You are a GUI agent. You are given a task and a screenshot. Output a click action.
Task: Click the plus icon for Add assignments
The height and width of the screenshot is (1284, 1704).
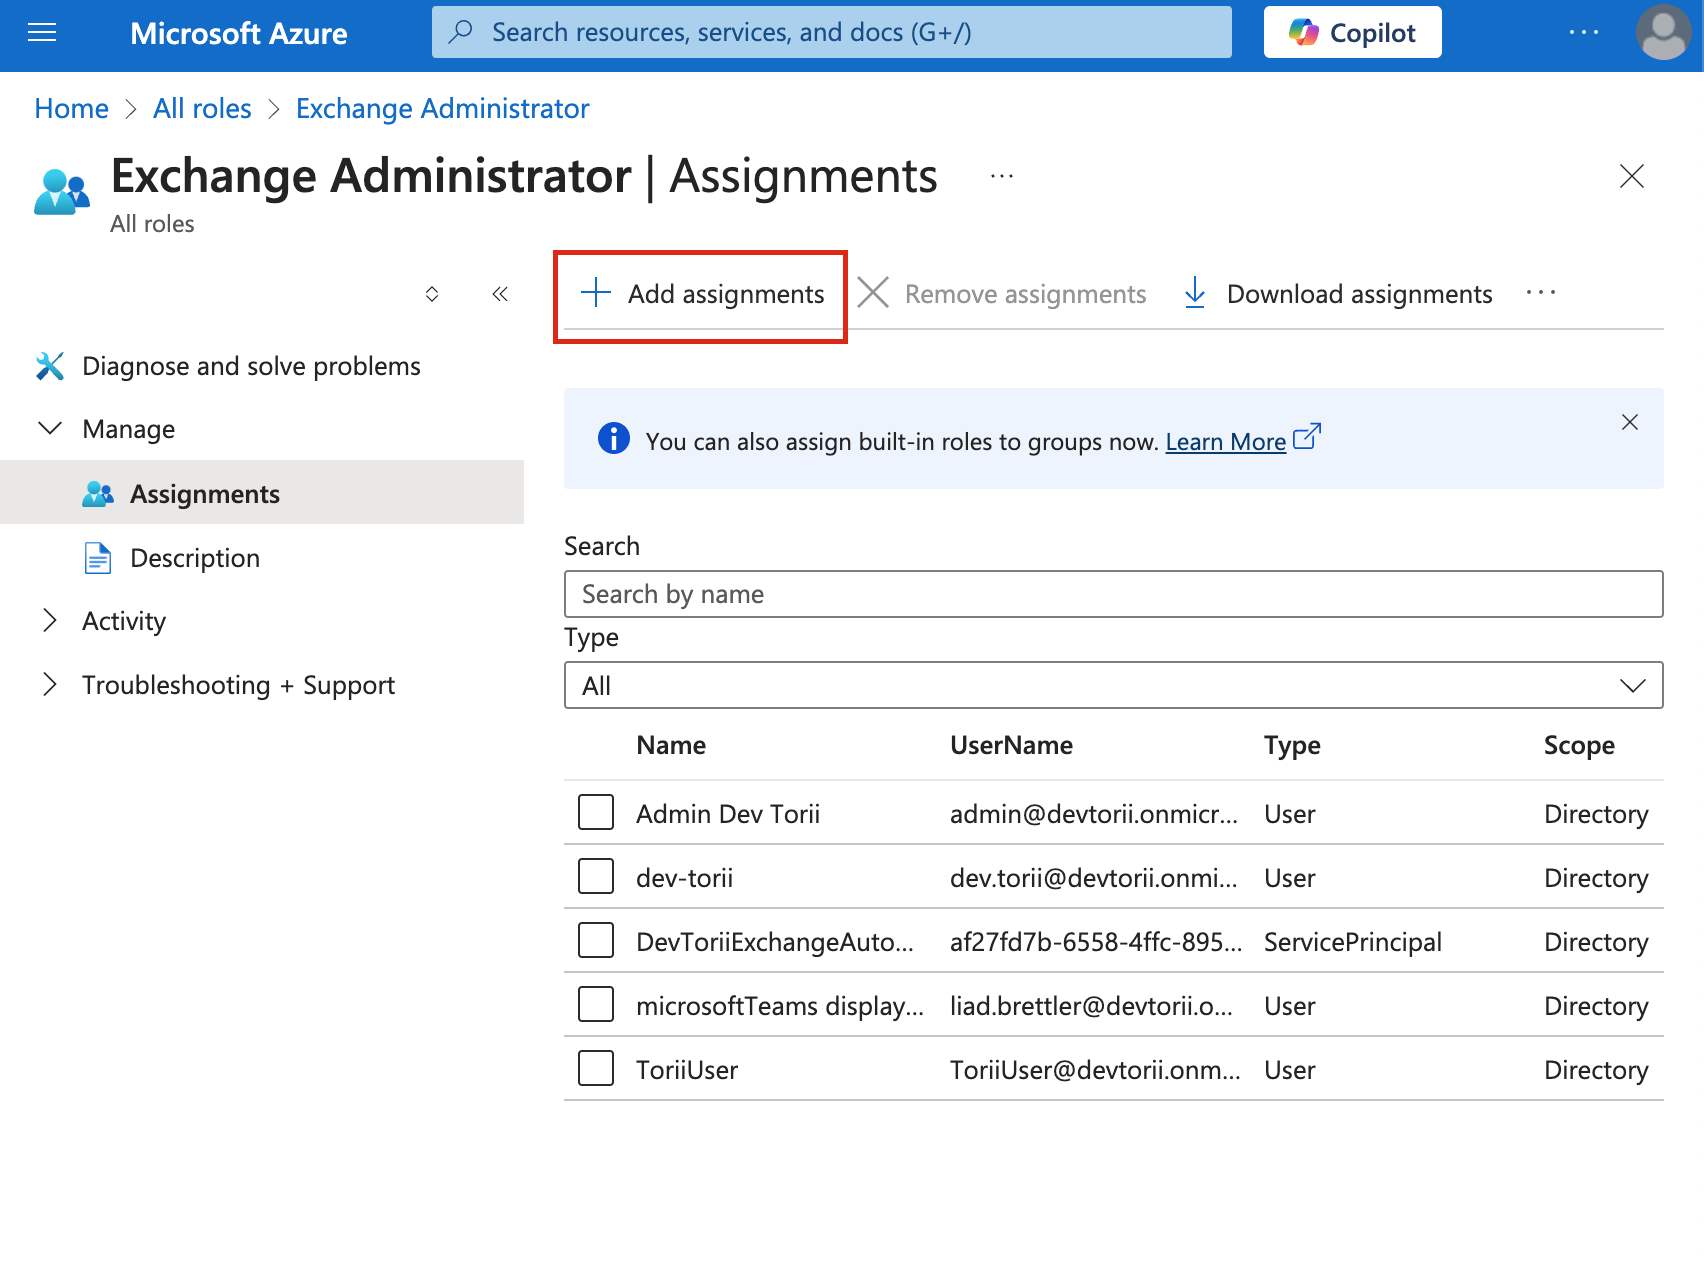(x=596, y=292)
